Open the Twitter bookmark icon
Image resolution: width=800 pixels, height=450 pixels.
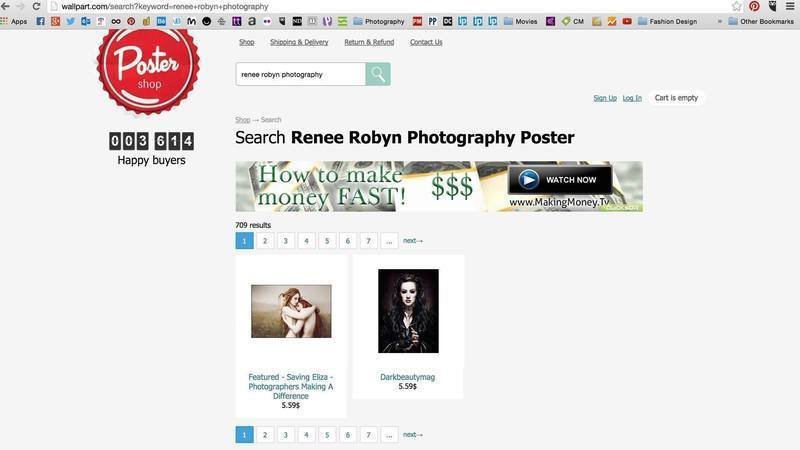[71, 21]
